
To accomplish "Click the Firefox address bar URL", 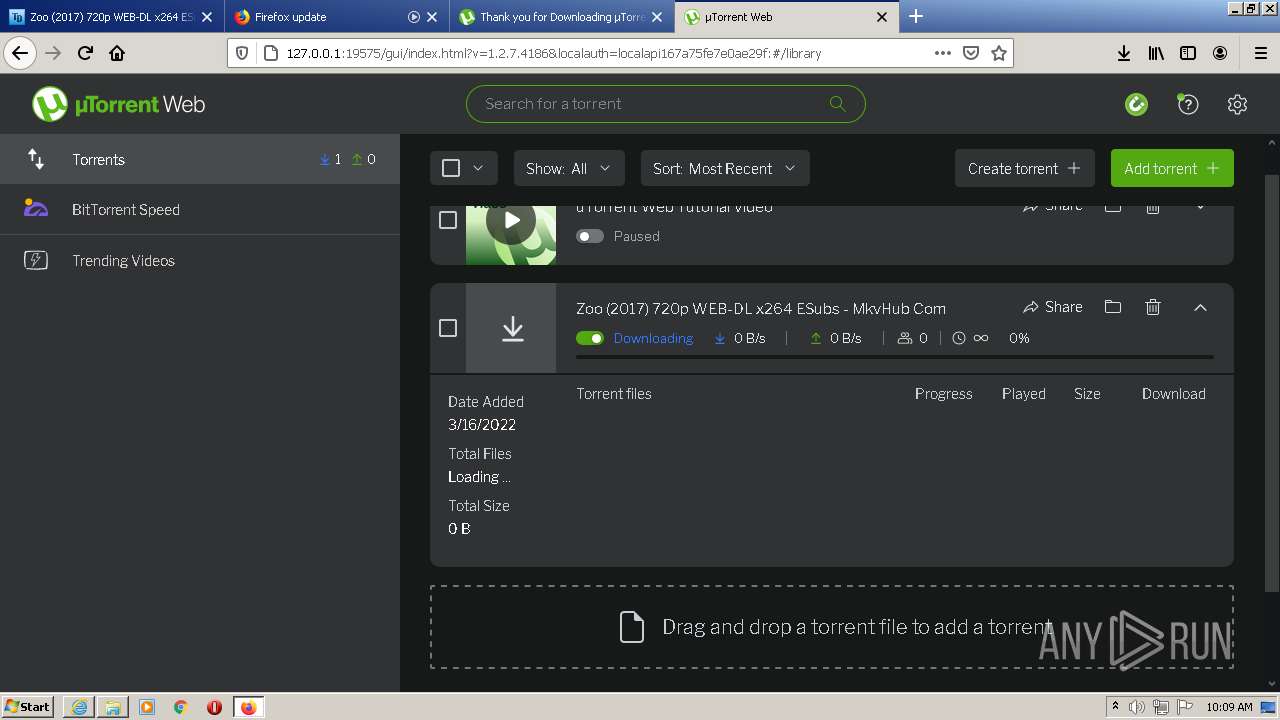I will [x=553, y=53].
